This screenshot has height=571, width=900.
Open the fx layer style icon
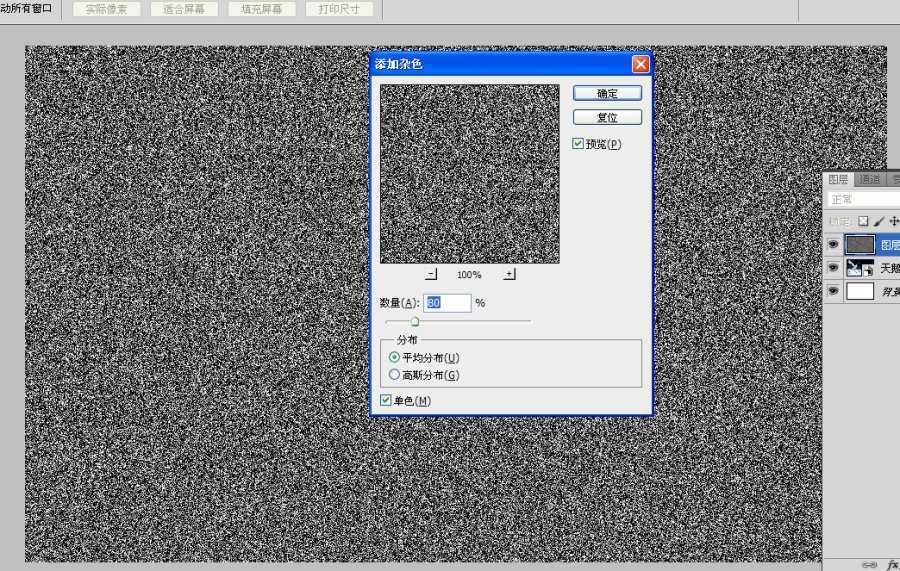point(892,565)
